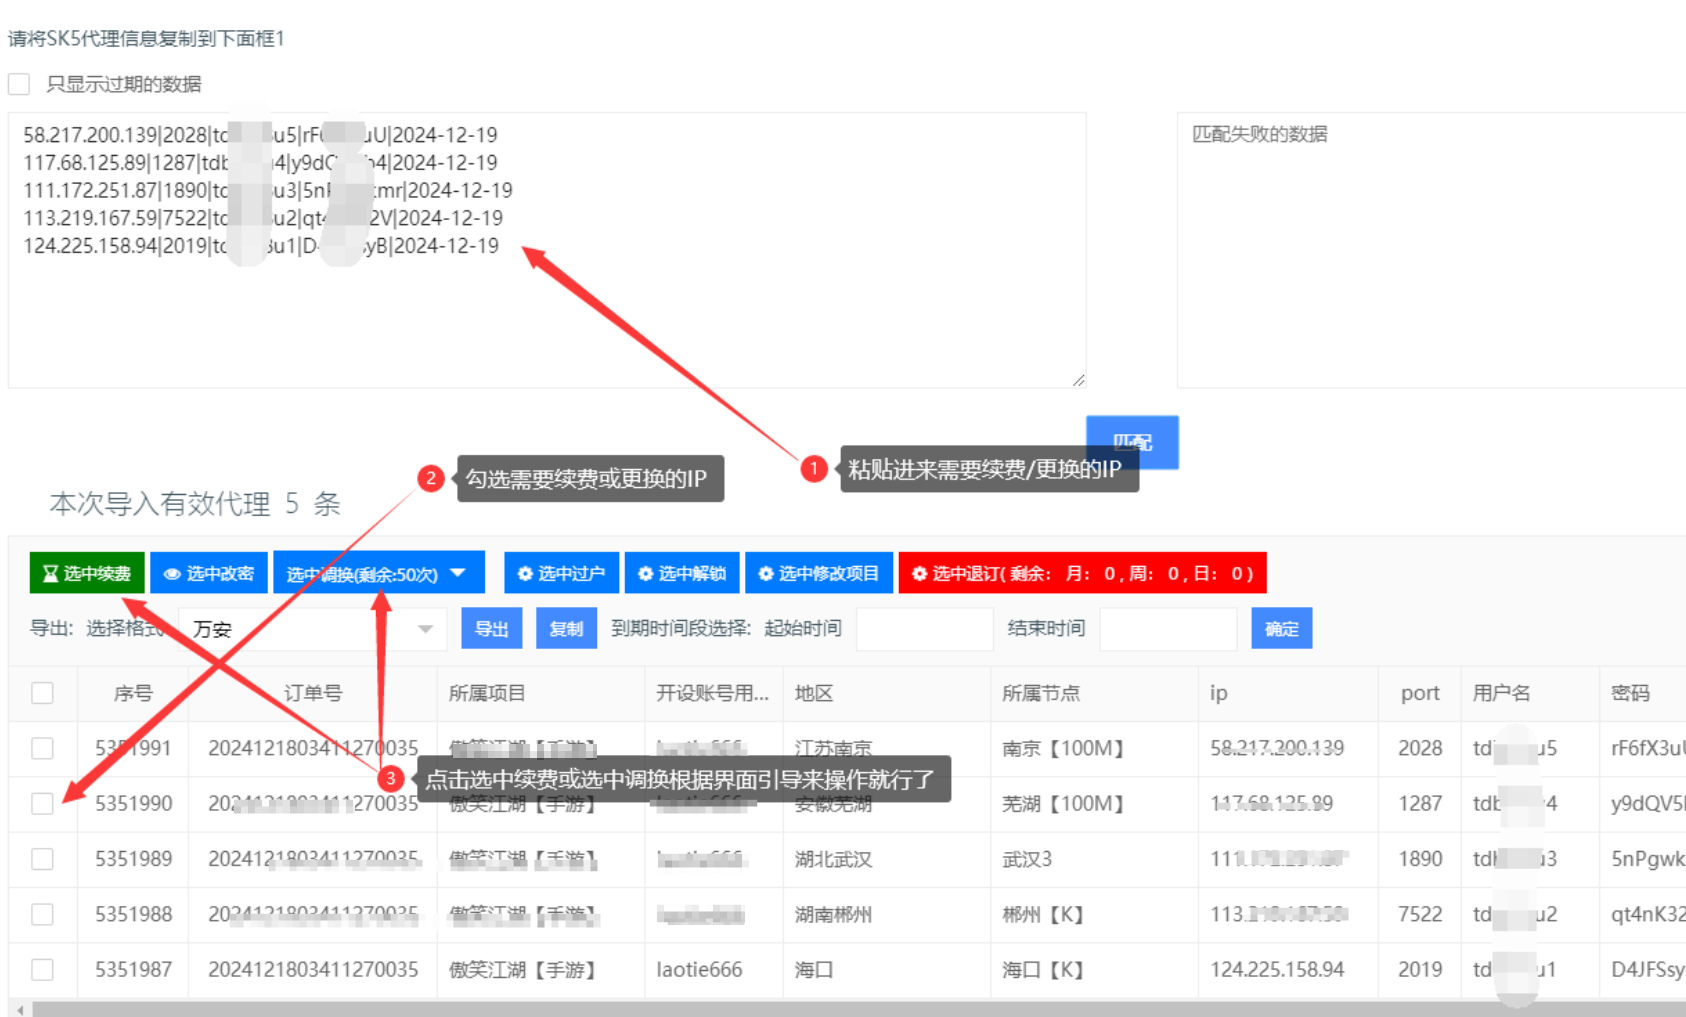Click the eye icon on 选中改密

[172, 574]
